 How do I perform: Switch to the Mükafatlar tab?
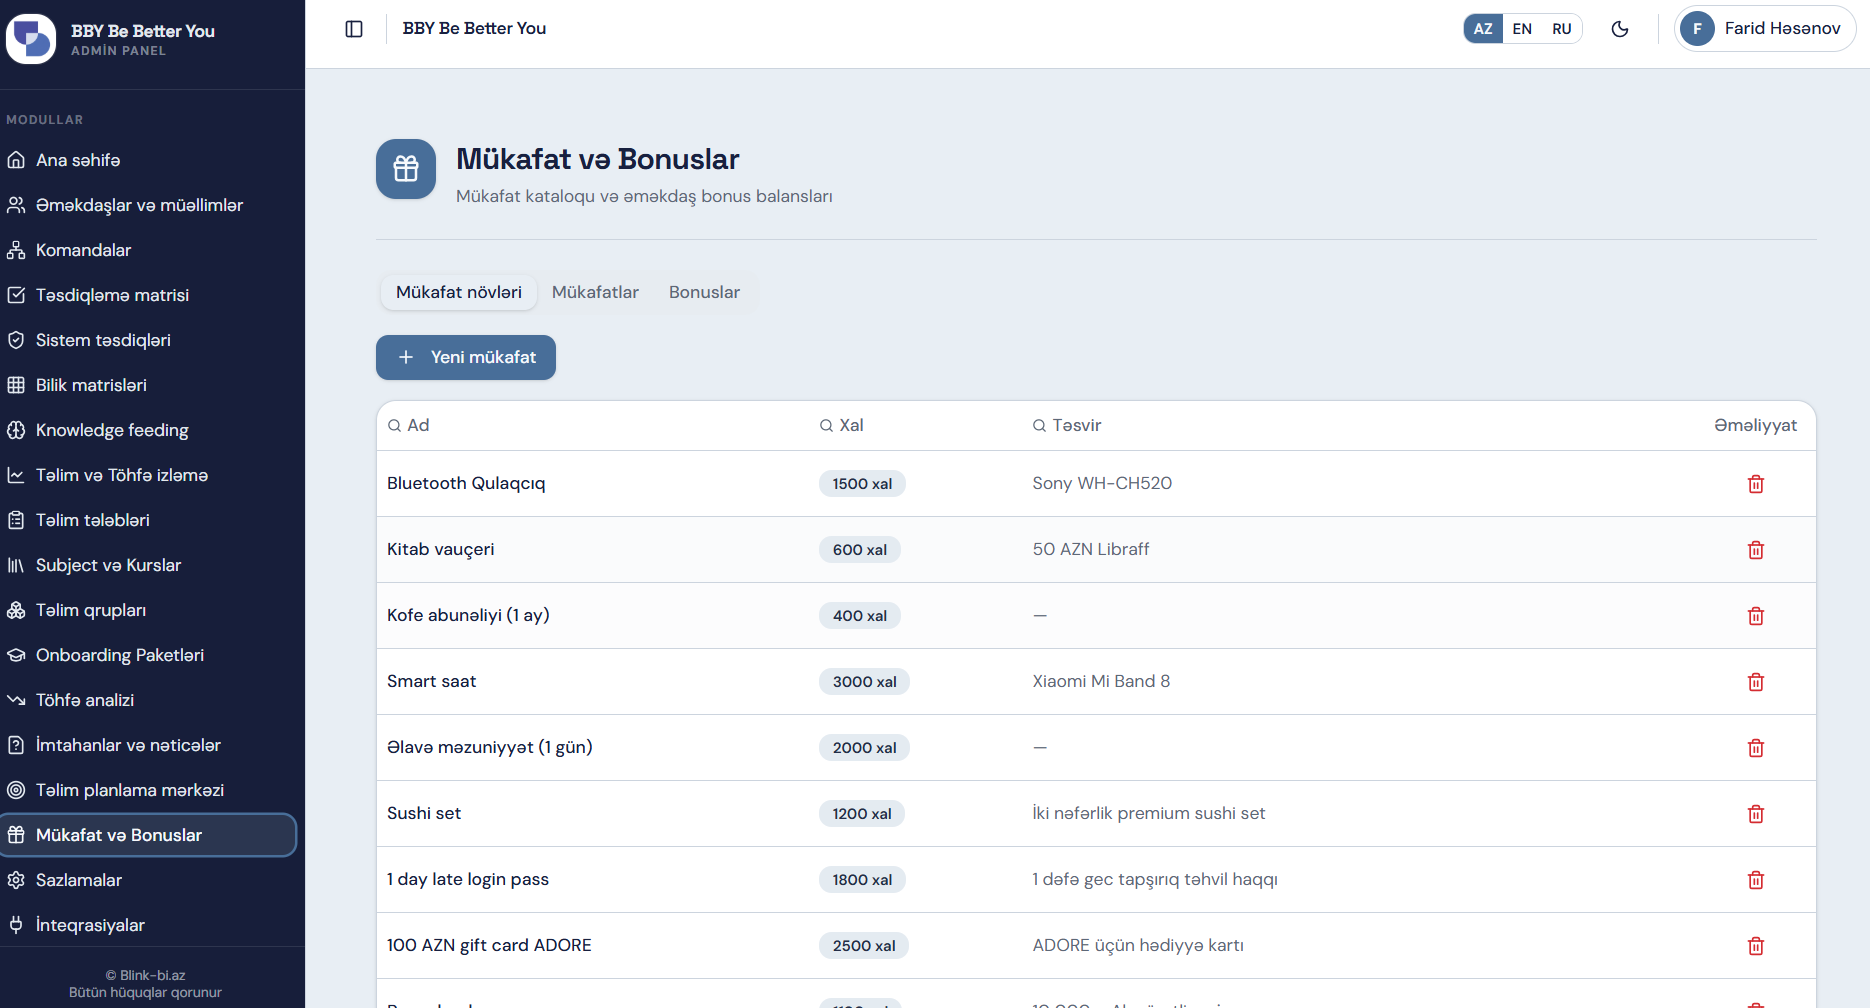click(595, 292)
